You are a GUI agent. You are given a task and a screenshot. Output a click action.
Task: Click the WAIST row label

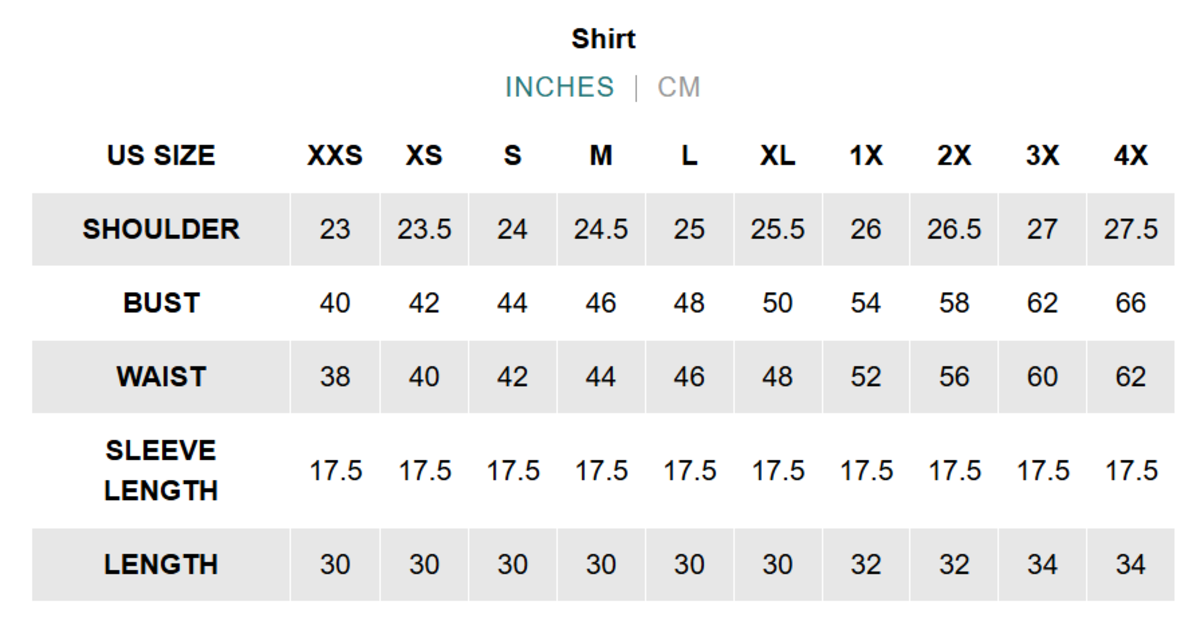(161, 377)
